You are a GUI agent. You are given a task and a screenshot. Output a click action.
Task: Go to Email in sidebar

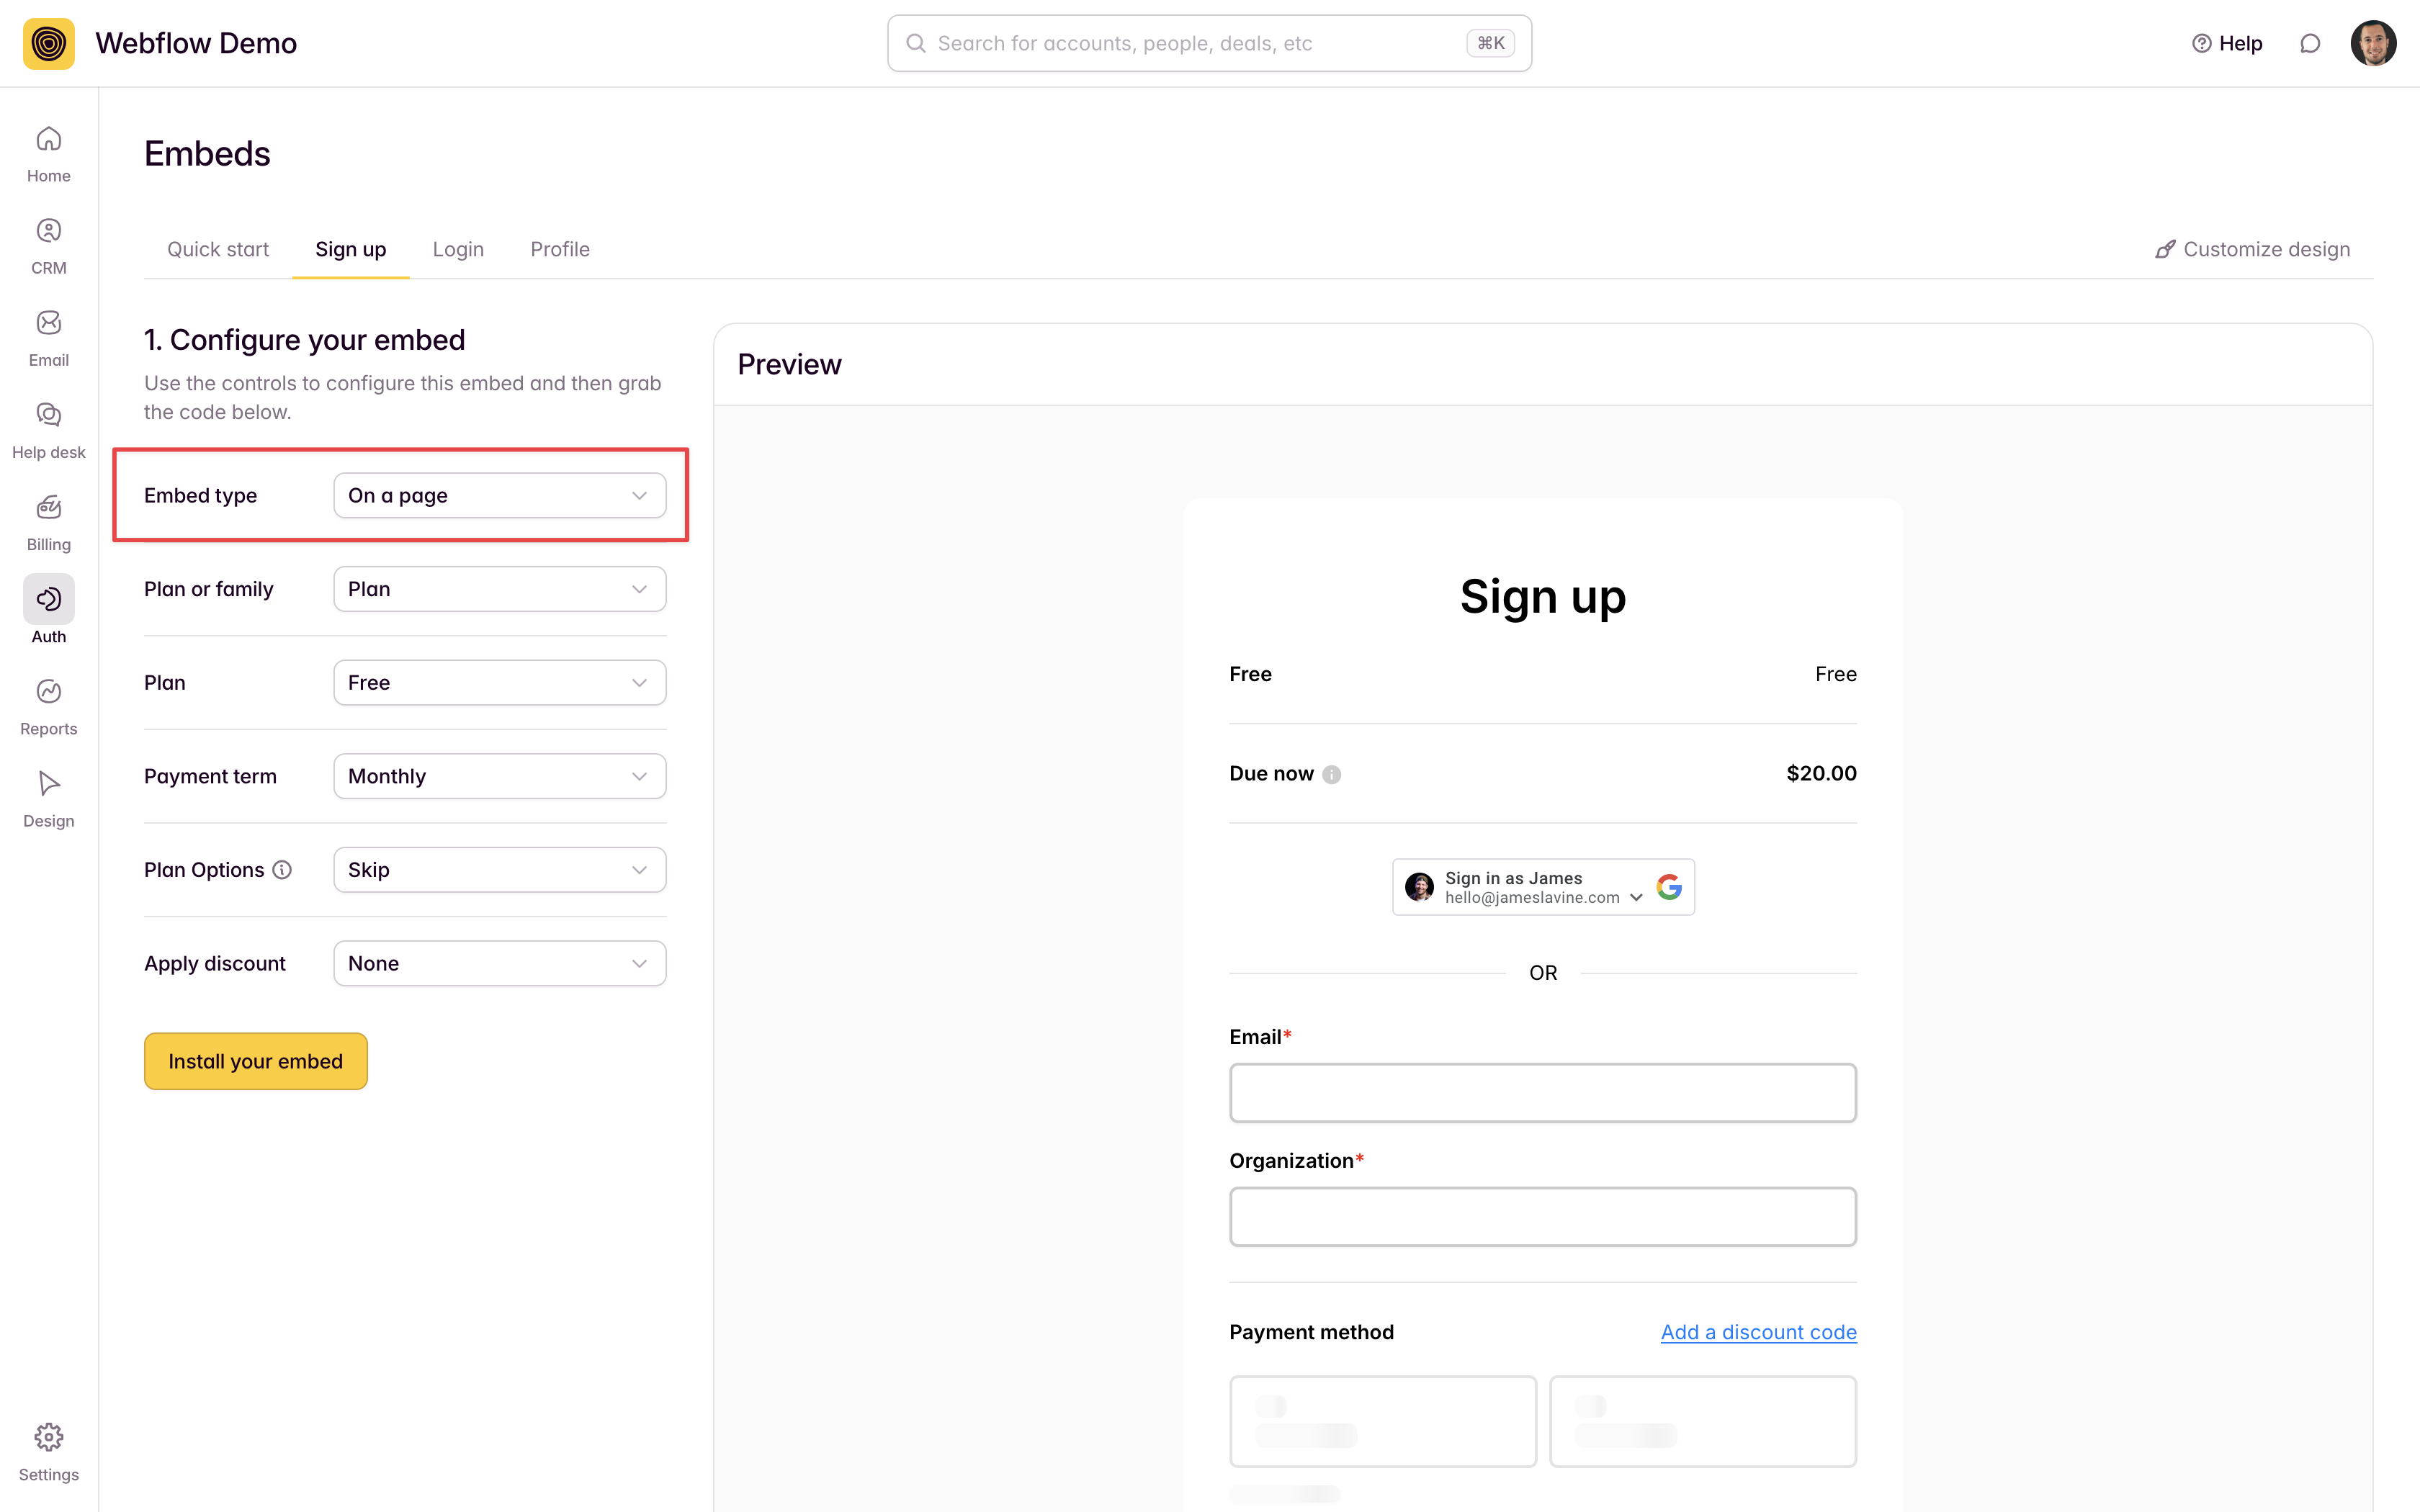click(x=48, y=338)
